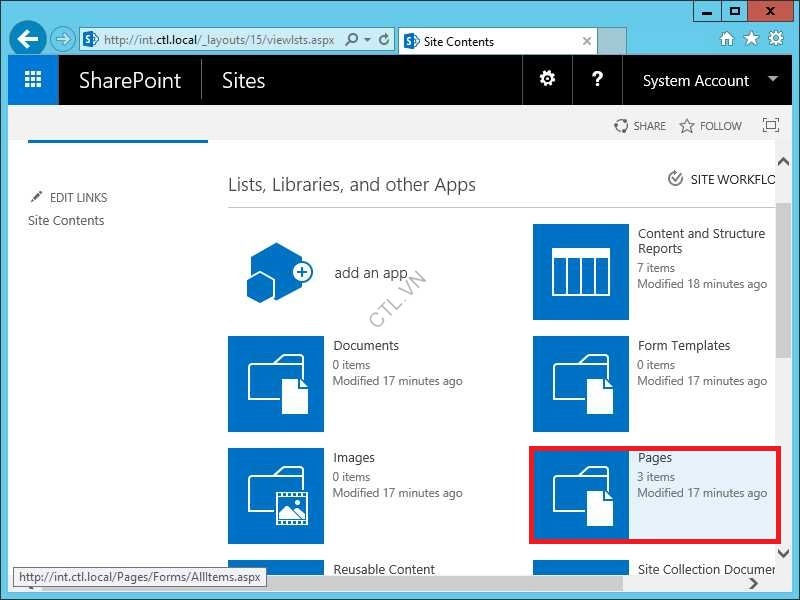800x600 pixels.
Task: Open the Documents library tile
Action: coord(276,384)
